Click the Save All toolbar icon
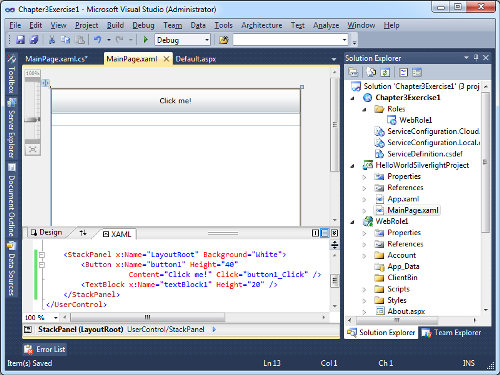 (34, 40)
